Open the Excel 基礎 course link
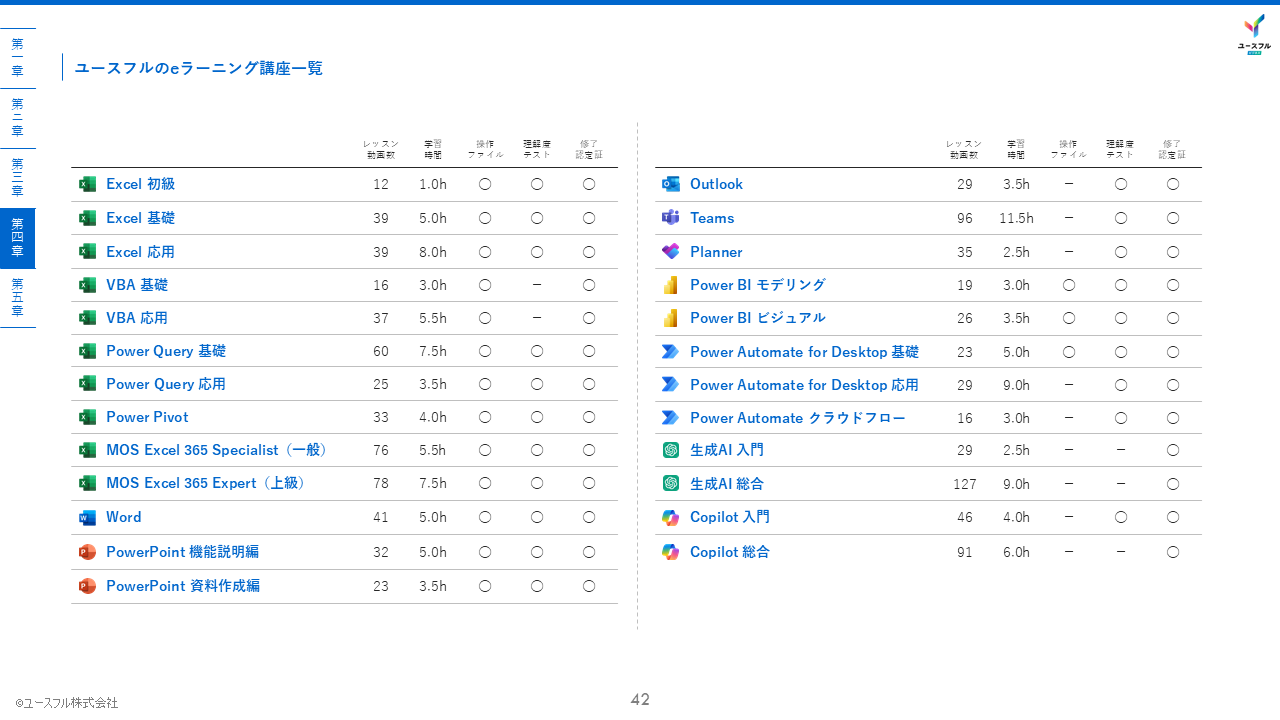The height and width of the screenshot is (720, 1280). pos(140,218)
